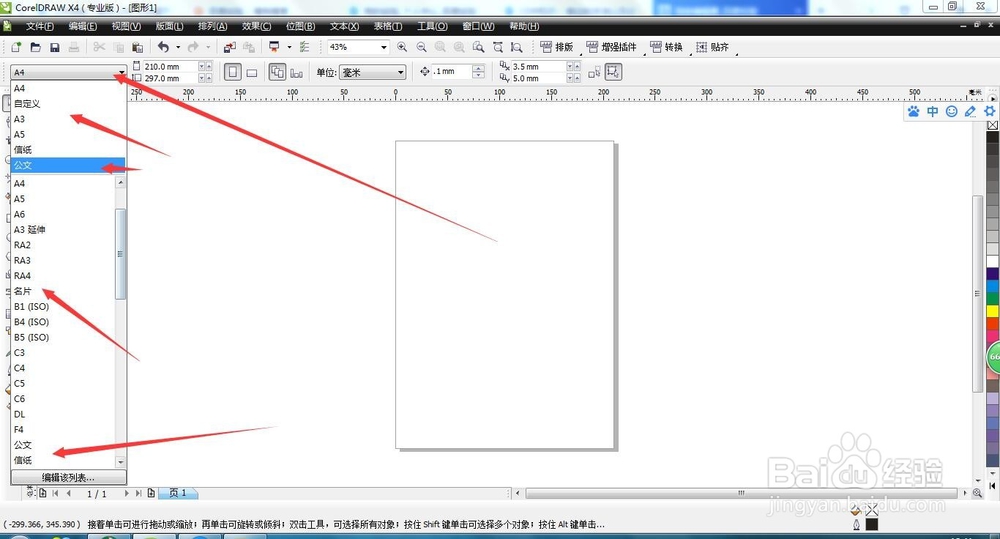Set page orientation to Portrait
The image size is (1000, 539).
[233, 72]
